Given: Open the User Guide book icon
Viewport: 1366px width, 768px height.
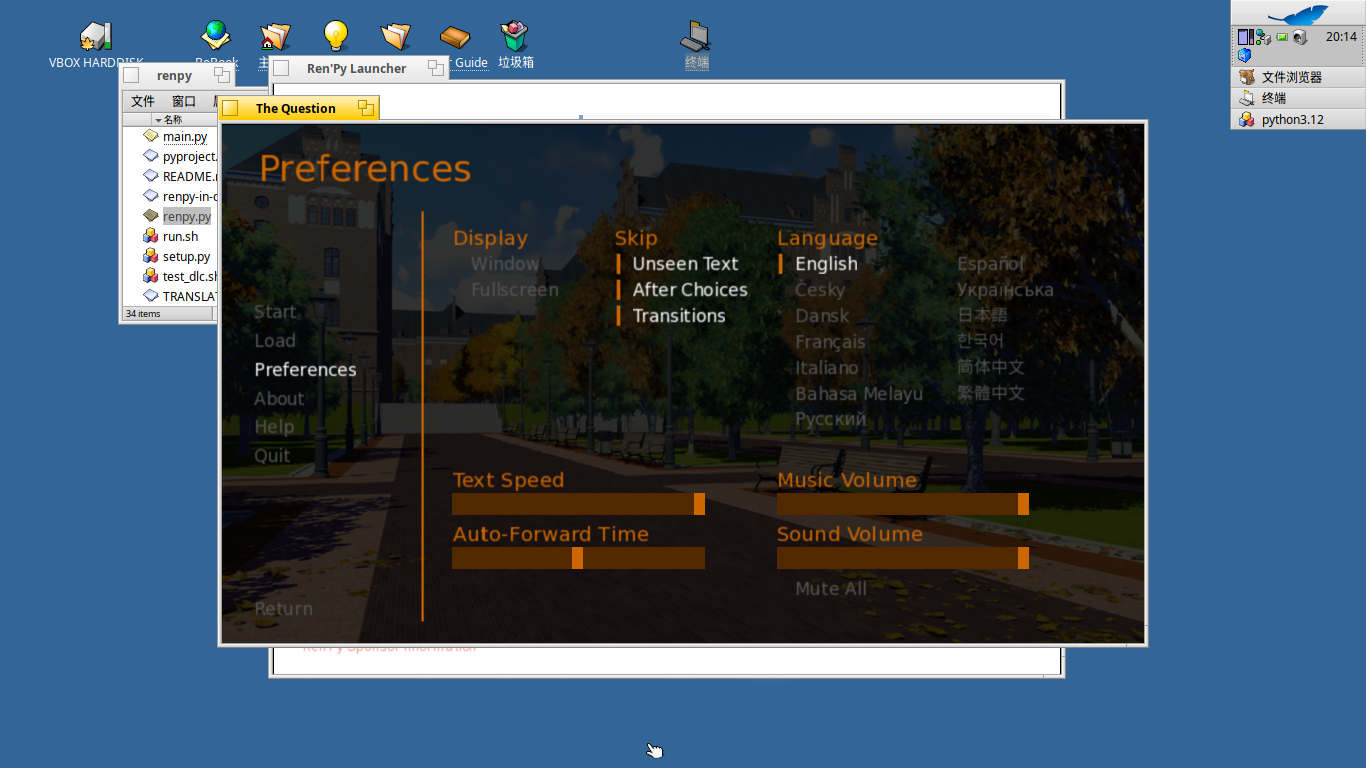Looking at the screenshot, I should (x=455, y=37).
